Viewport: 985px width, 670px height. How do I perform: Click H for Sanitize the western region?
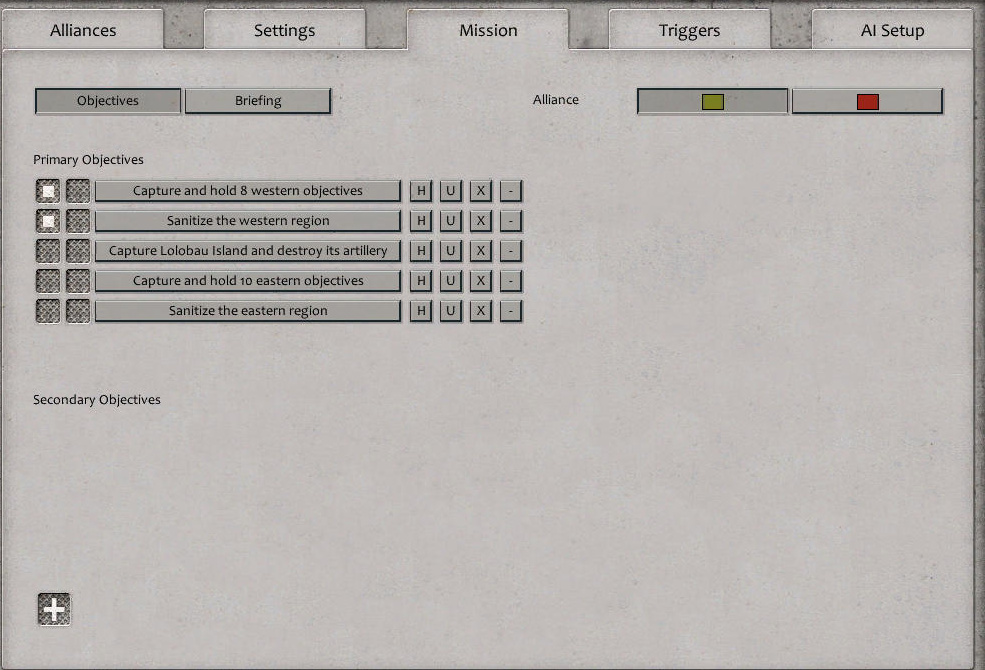(x=421, y=221)
